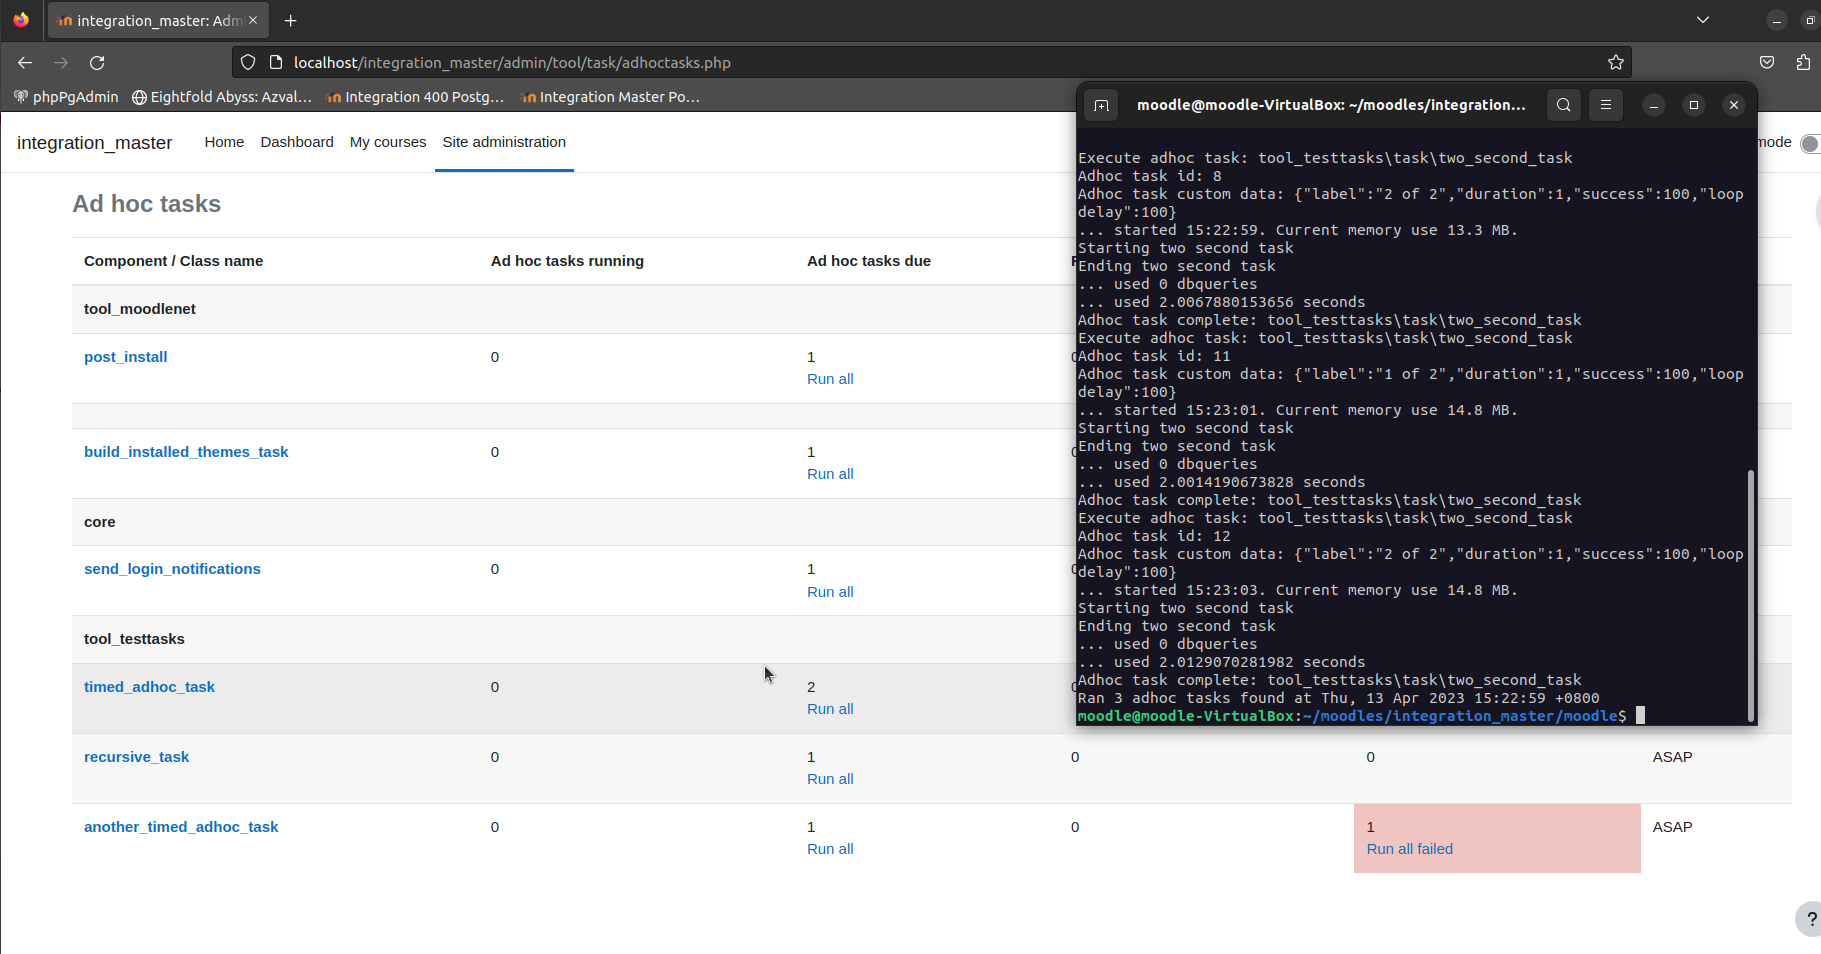The width and height of the screenshot is (1821, 954).
Task: Click the browser forward arrow
Action: pos(61,62)
